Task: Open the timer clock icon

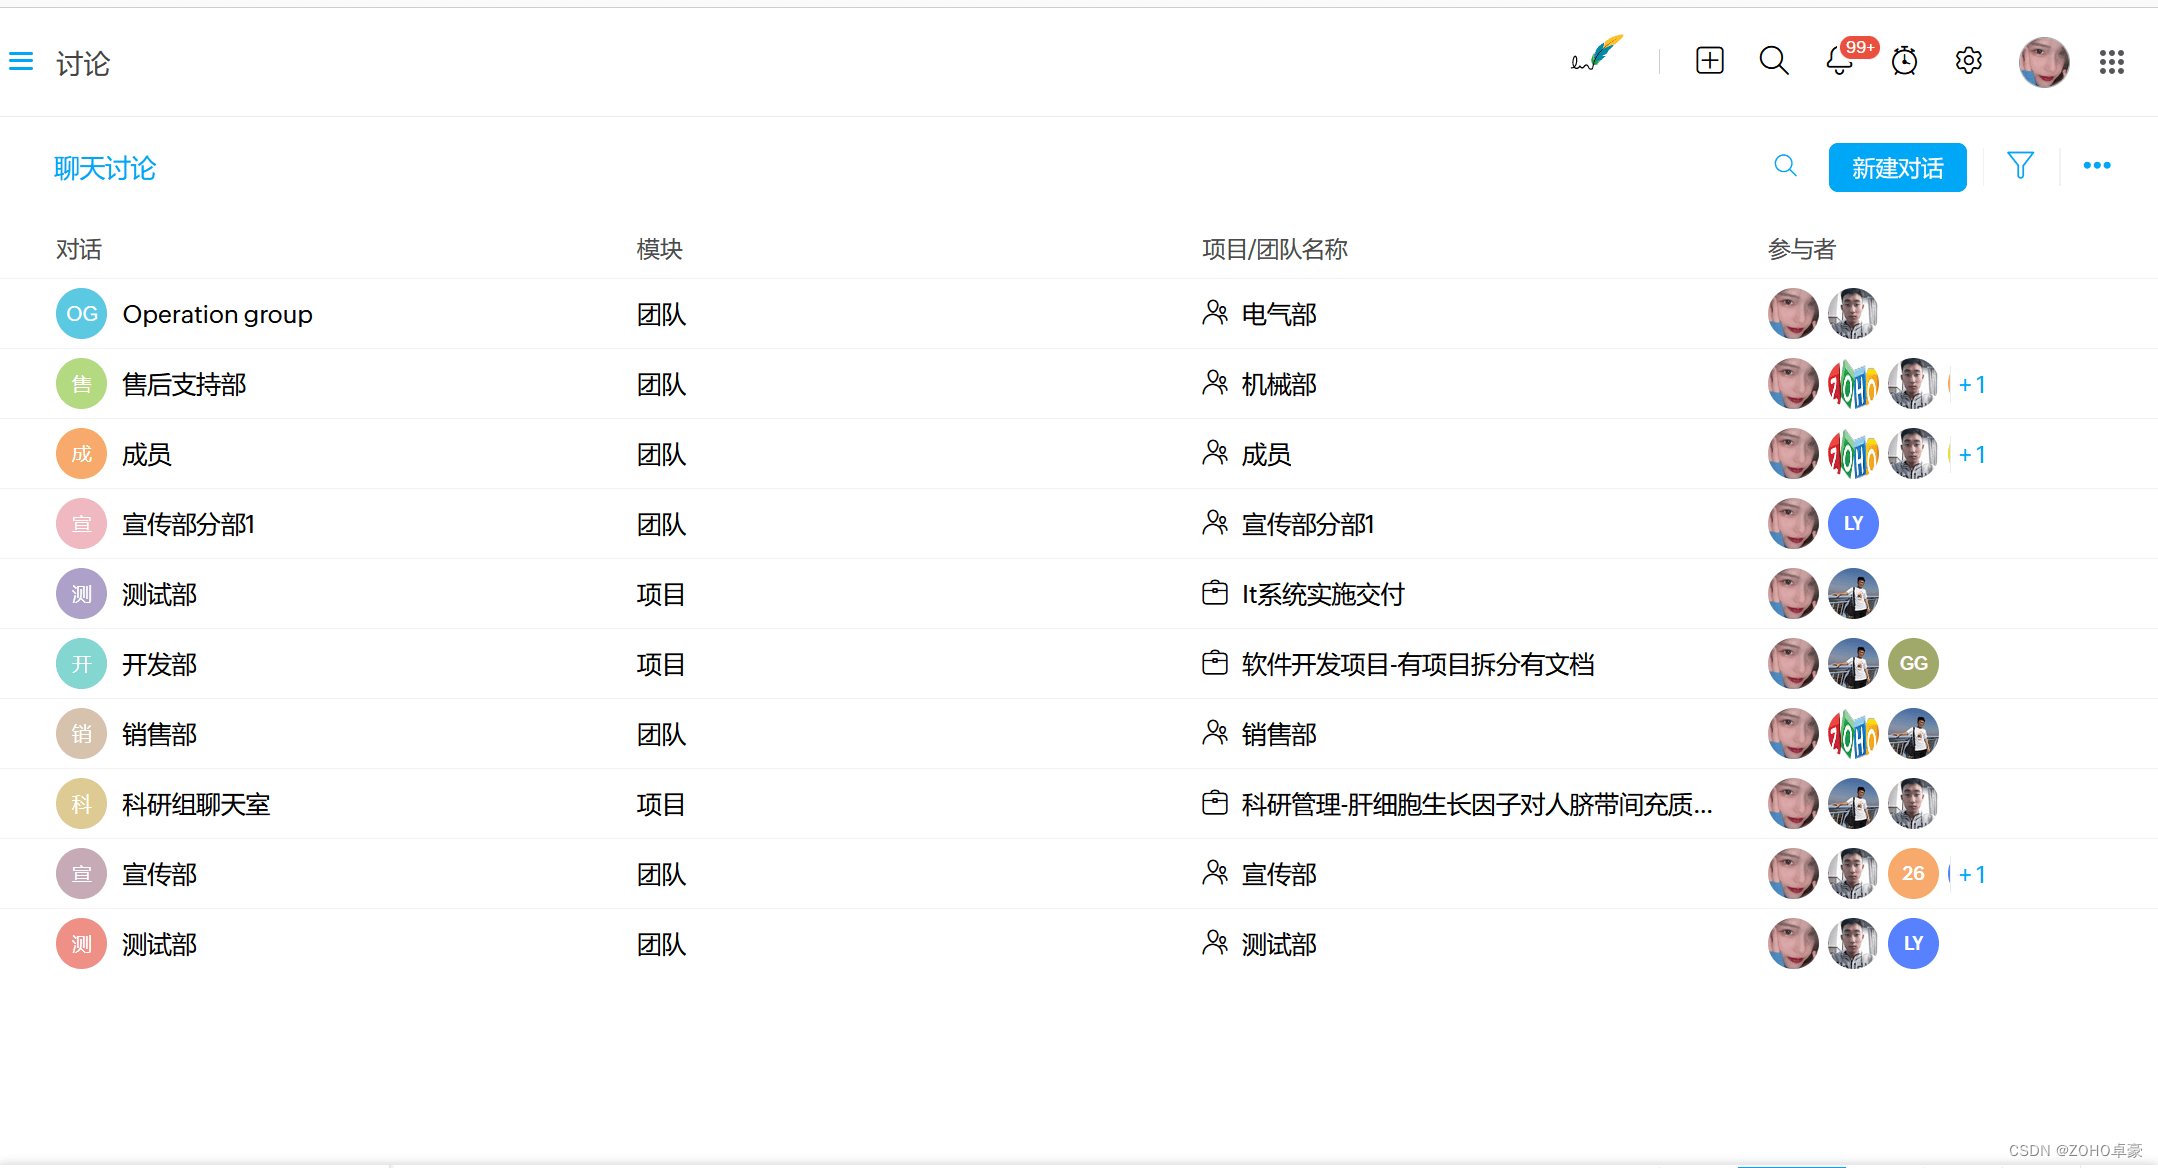Action: click(x=1904, y=62)
